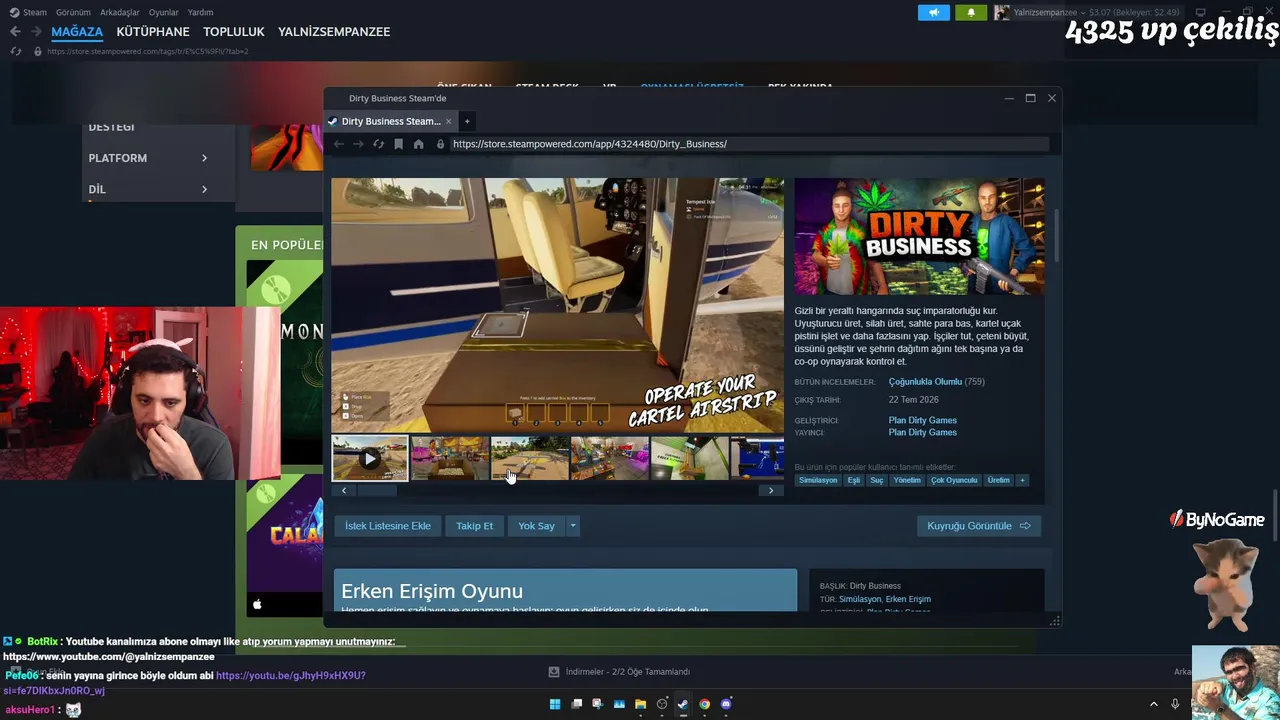Open Steam notifications bell
The image size is (1280, 720).
click(971, 12)
